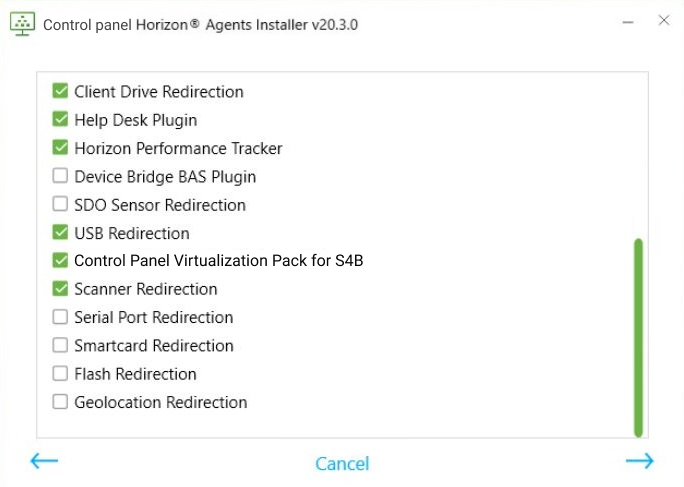Cancel the installation
The height and width of the screenshot is (487, 684).
[x=342, y=464]
